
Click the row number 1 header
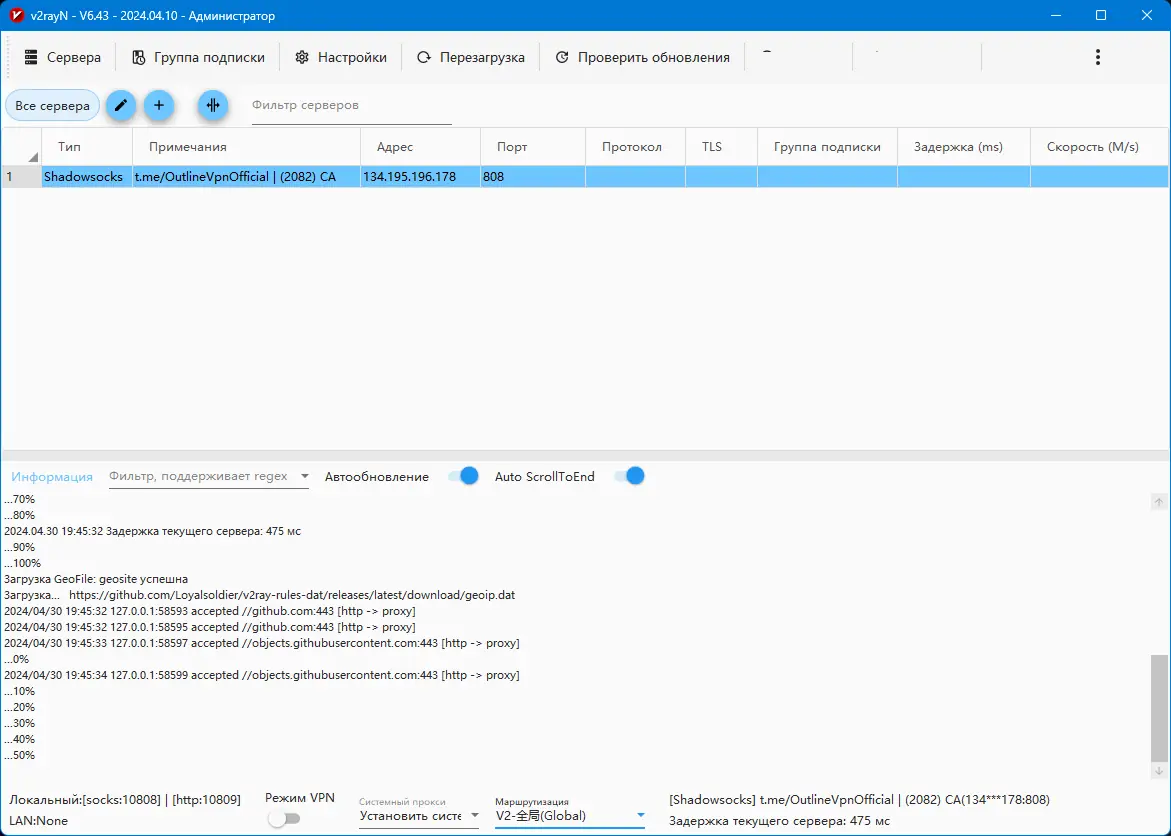22,177
